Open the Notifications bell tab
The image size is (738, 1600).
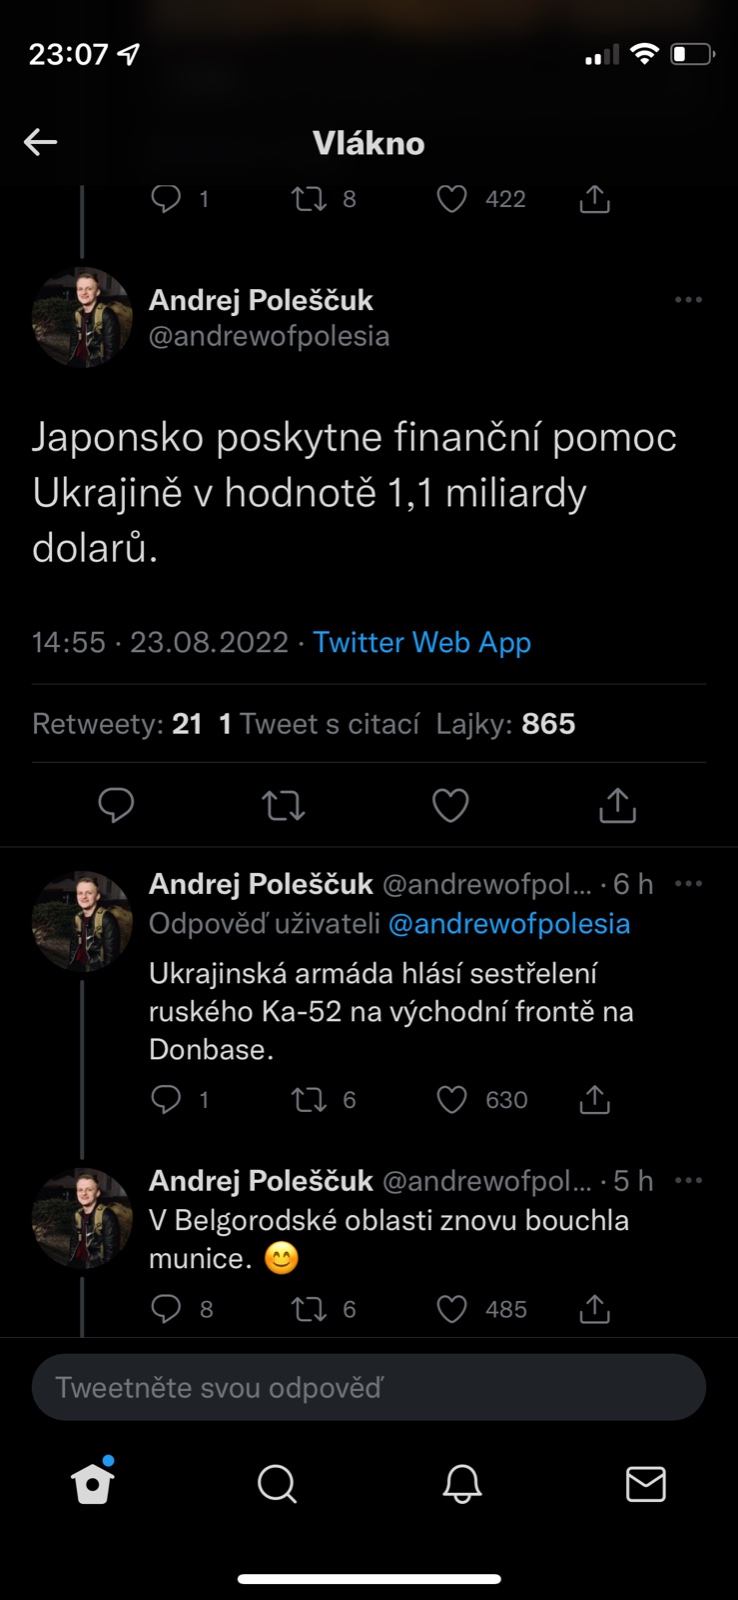click(461, 1484)
